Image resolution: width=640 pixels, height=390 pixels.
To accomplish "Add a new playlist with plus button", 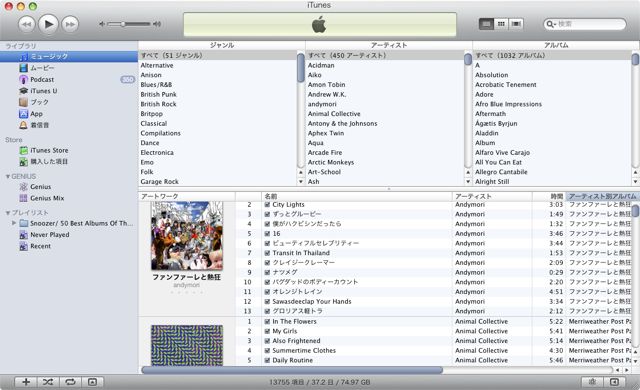I will (x=26, y=382).
